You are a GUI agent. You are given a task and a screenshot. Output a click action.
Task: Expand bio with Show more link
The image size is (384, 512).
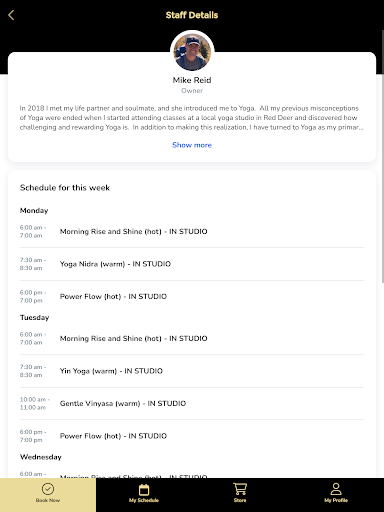point(192,145)
